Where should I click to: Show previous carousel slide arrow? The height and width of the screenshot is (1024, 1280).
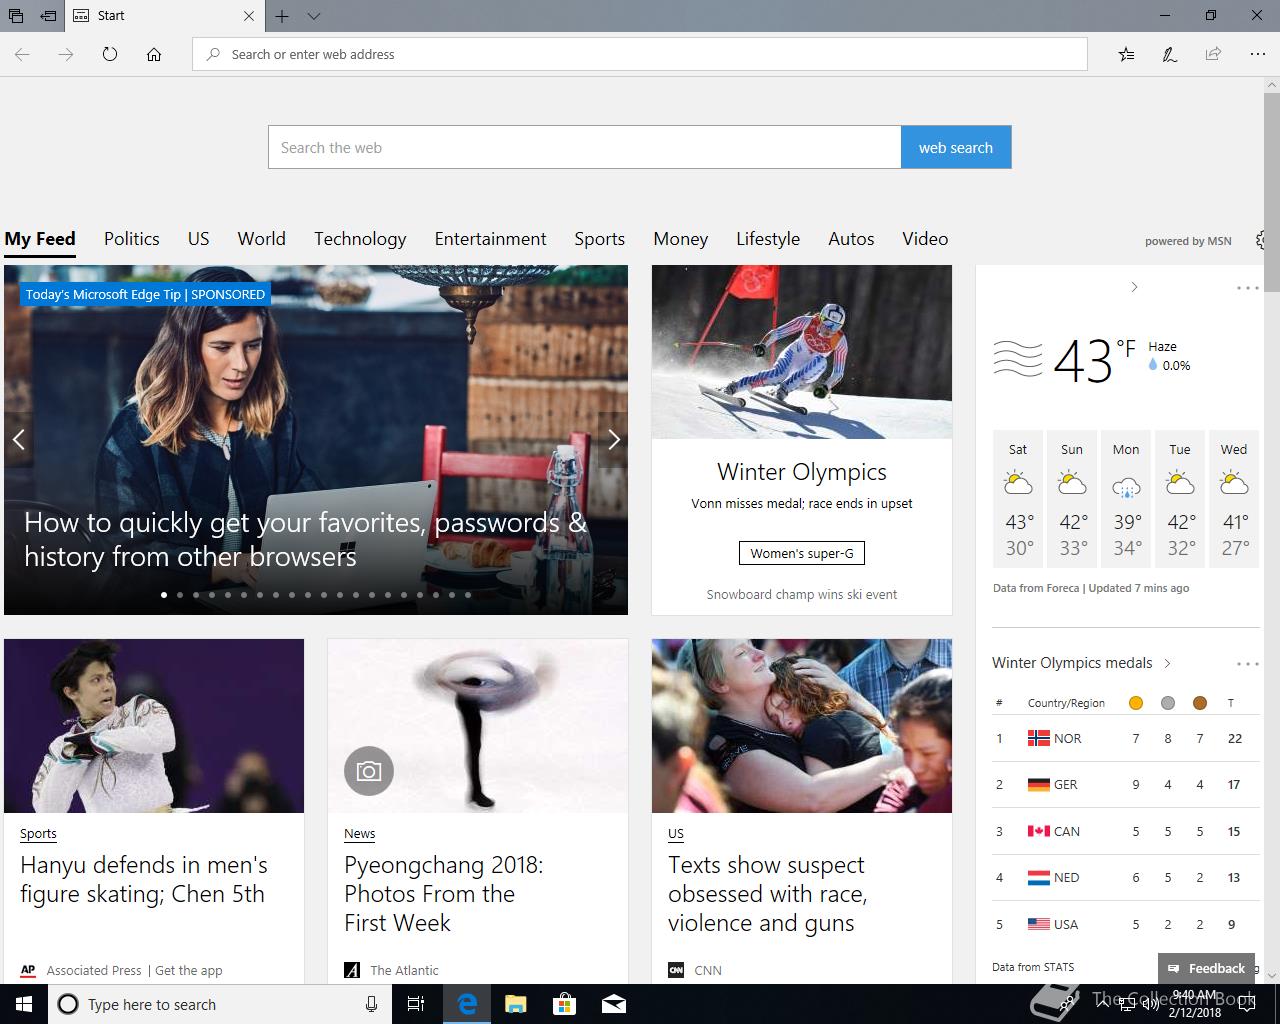[x=18, y=439]
